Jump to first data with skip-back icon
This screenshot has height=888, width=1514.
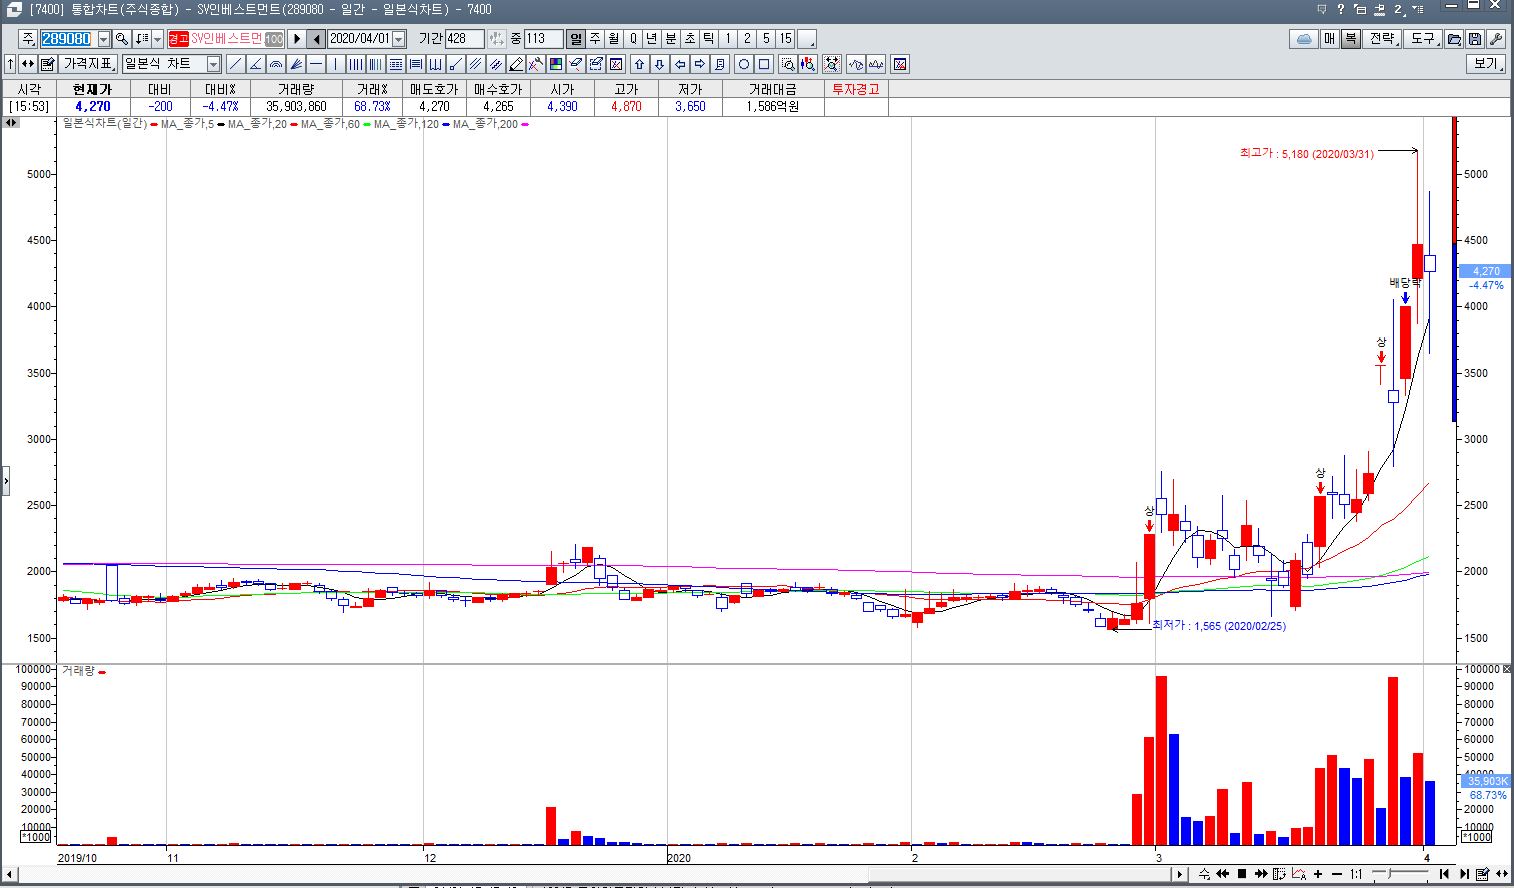1444,874
